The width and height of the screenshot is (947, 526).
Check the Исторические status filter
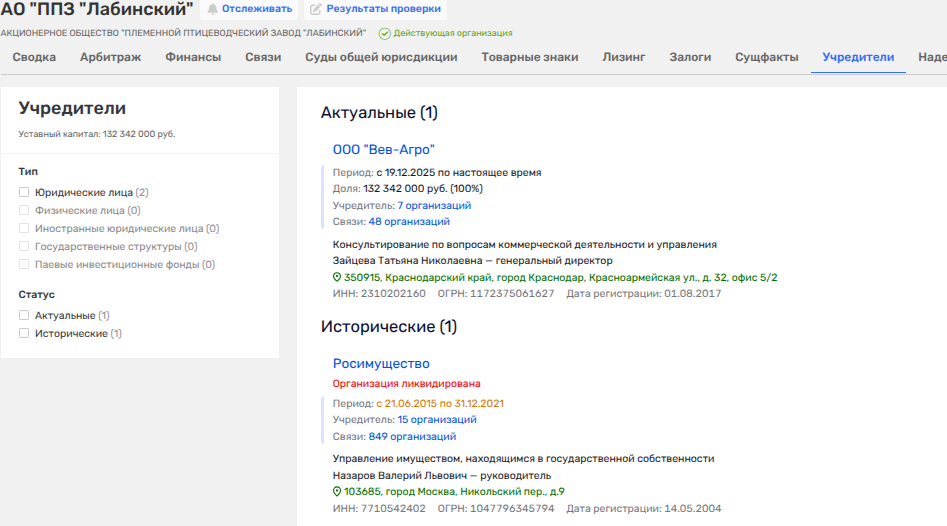point(24,333)
